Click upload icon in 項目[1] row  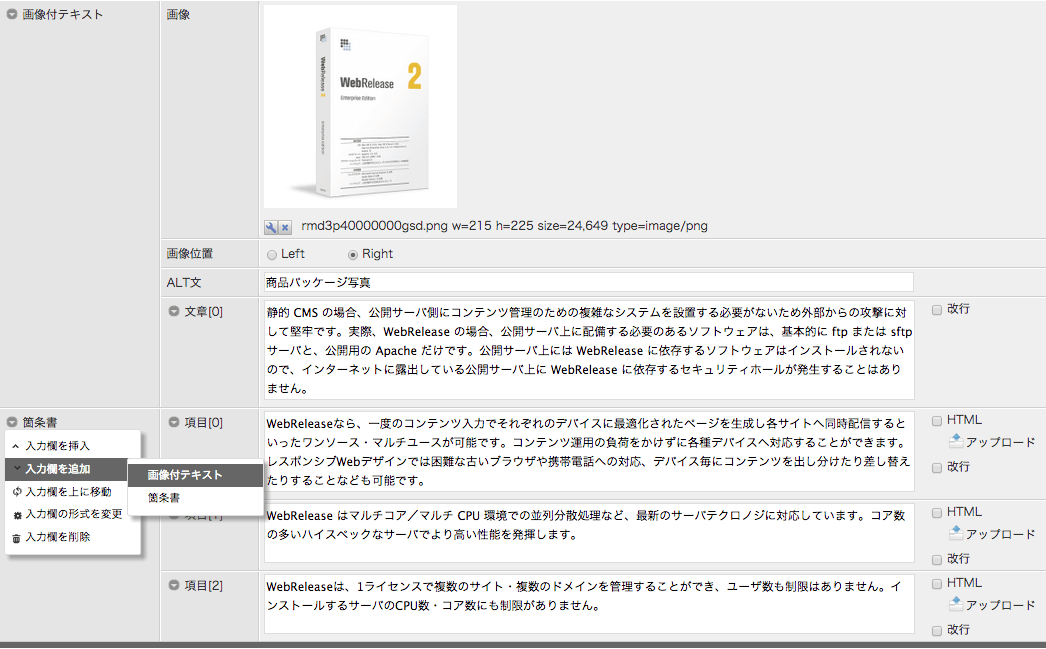point(955,533)
